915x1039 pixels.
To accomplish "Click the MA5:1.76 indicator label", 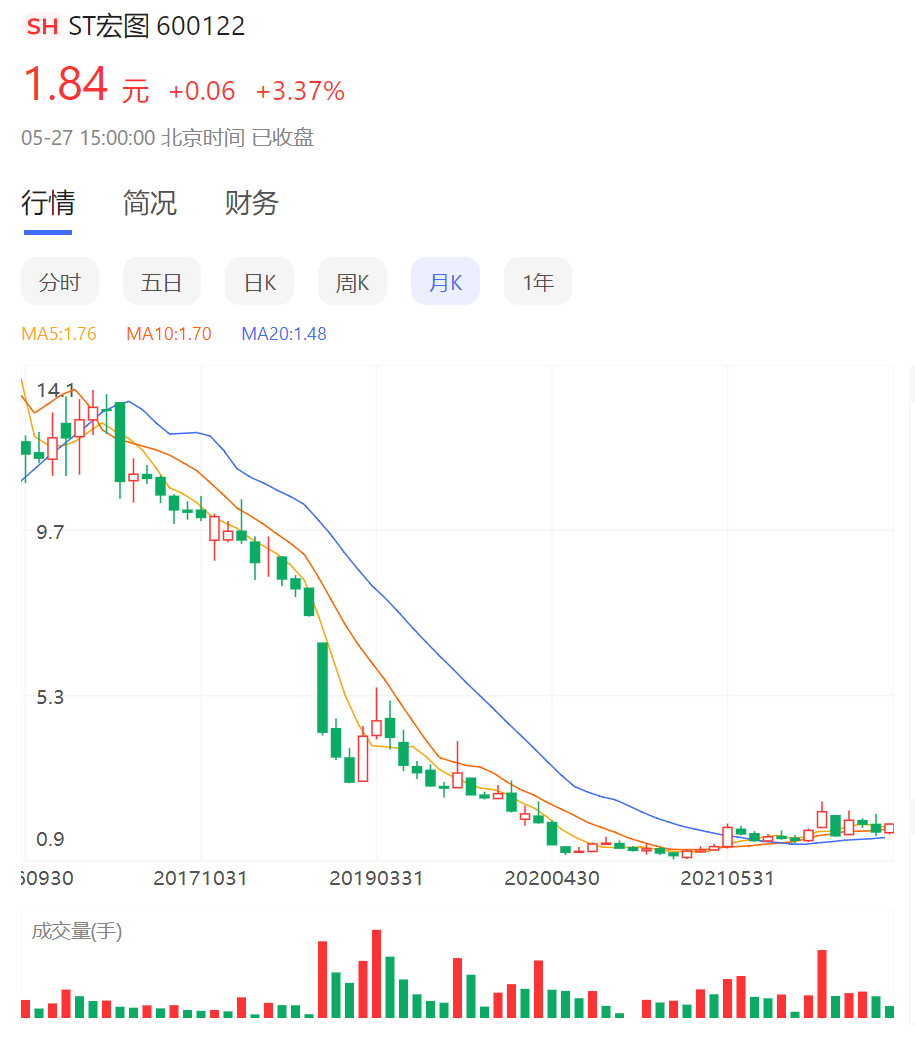I will click(x=59, y=334).
